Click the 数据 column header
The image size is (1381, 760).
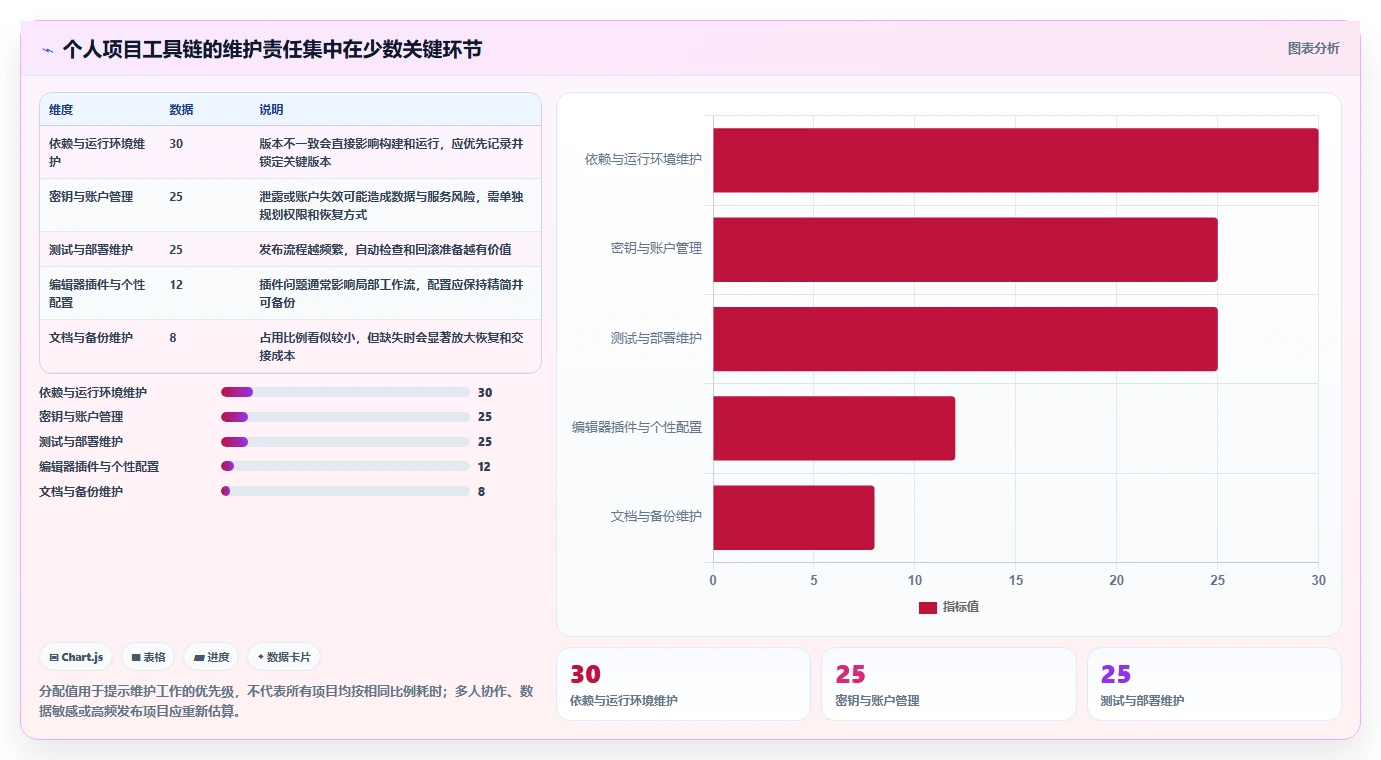point(181,110)
